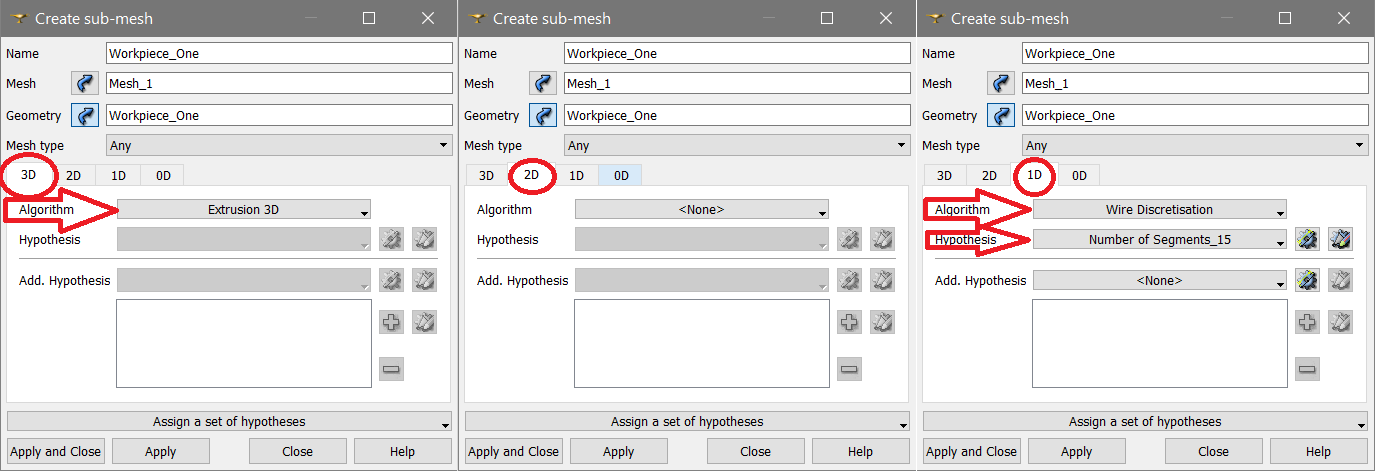Screen dimensions: 1375x471
Task: Click the Mesh selection arrow in the Wire Discretisation dialog
Action: [x=1001, y=84]
